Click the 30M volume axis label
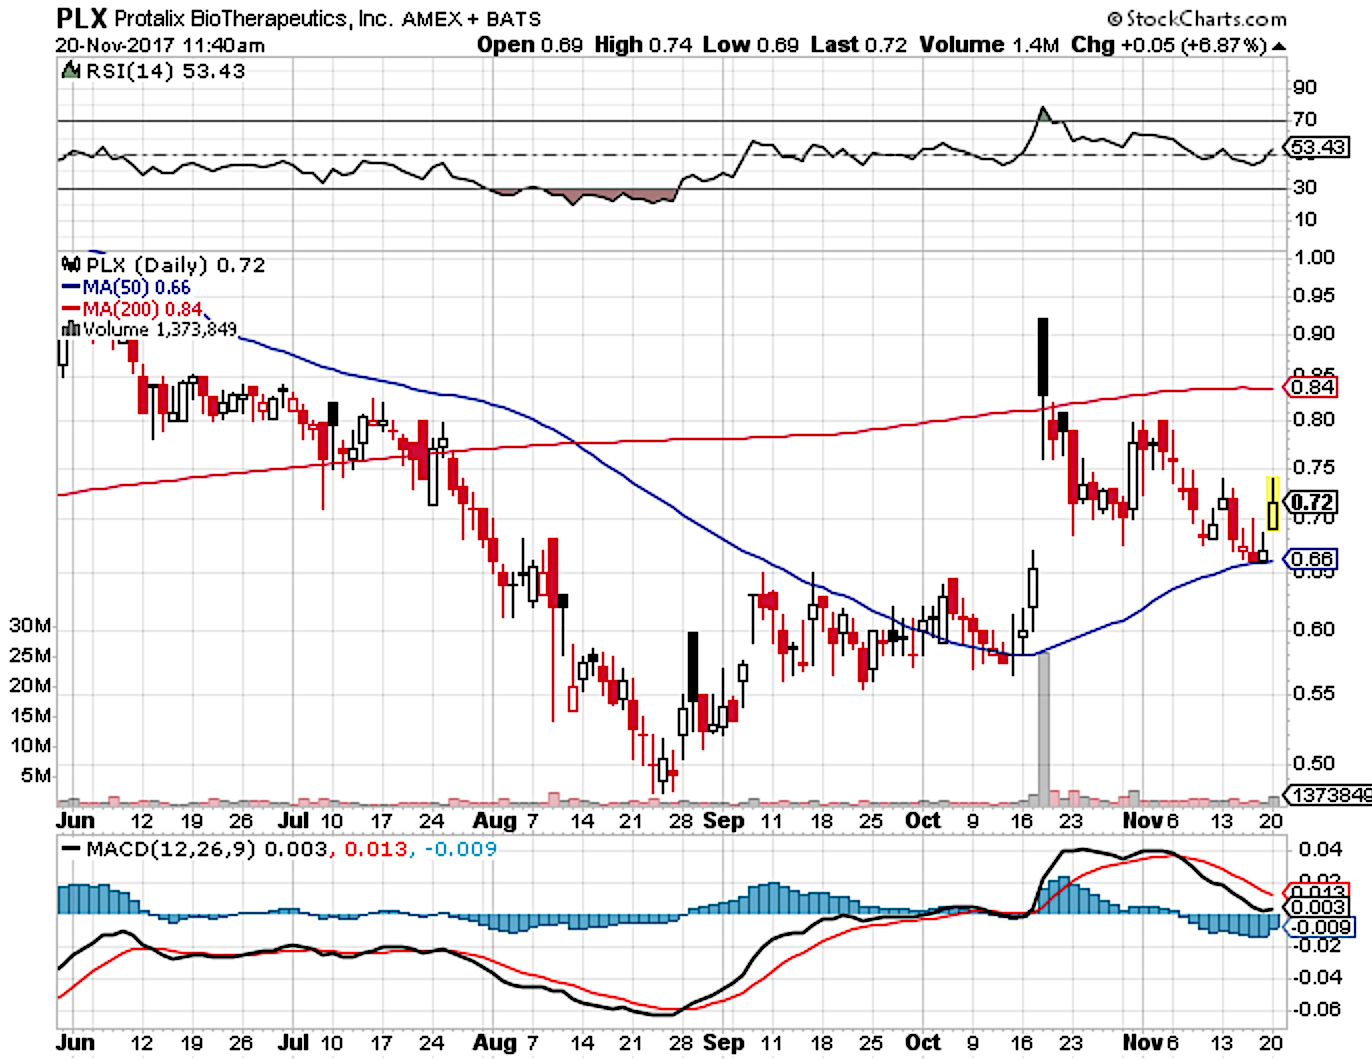This screenshot has width=1372, height=1060. pyautogui.click(x=30, y=626)
